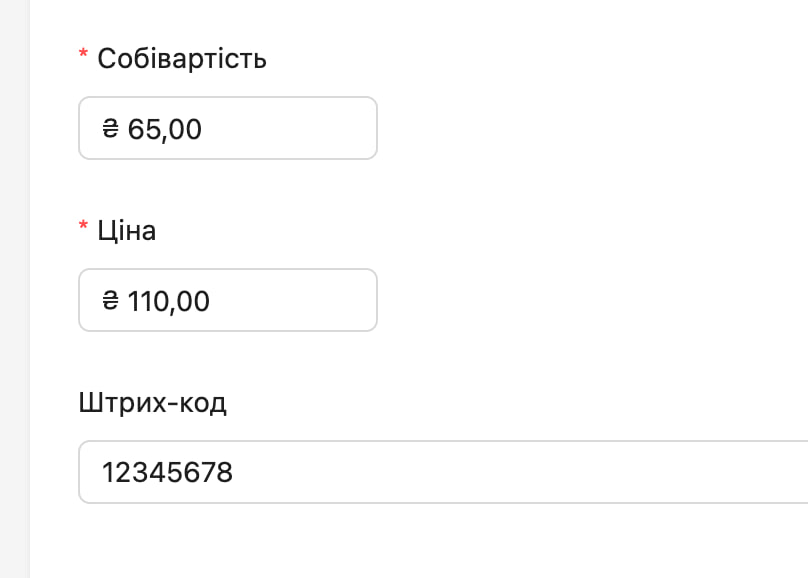The width and height of the screenshot is (808, 578).
Task: Click the red asterisk beside Ціна
Action: pyautogui.click(x=83, y=226)
